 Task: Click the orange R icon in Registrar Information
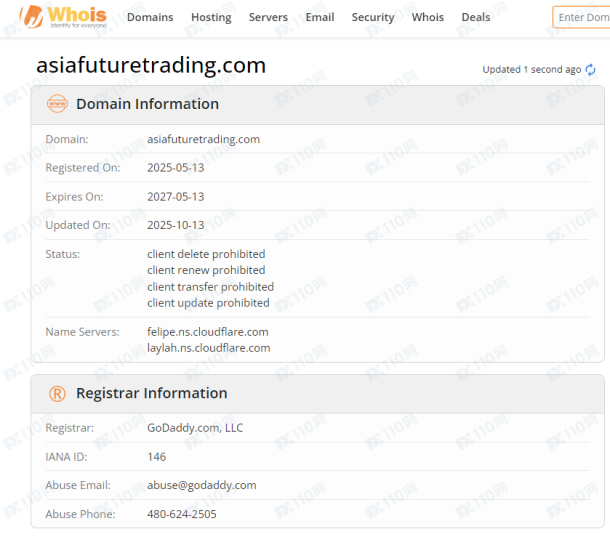pyautogui.click(x=57, y=393)
